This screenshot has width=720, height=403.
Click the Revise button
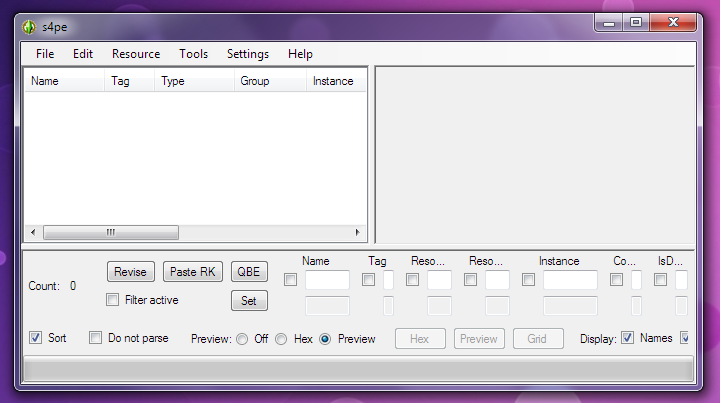coord(130,272)
